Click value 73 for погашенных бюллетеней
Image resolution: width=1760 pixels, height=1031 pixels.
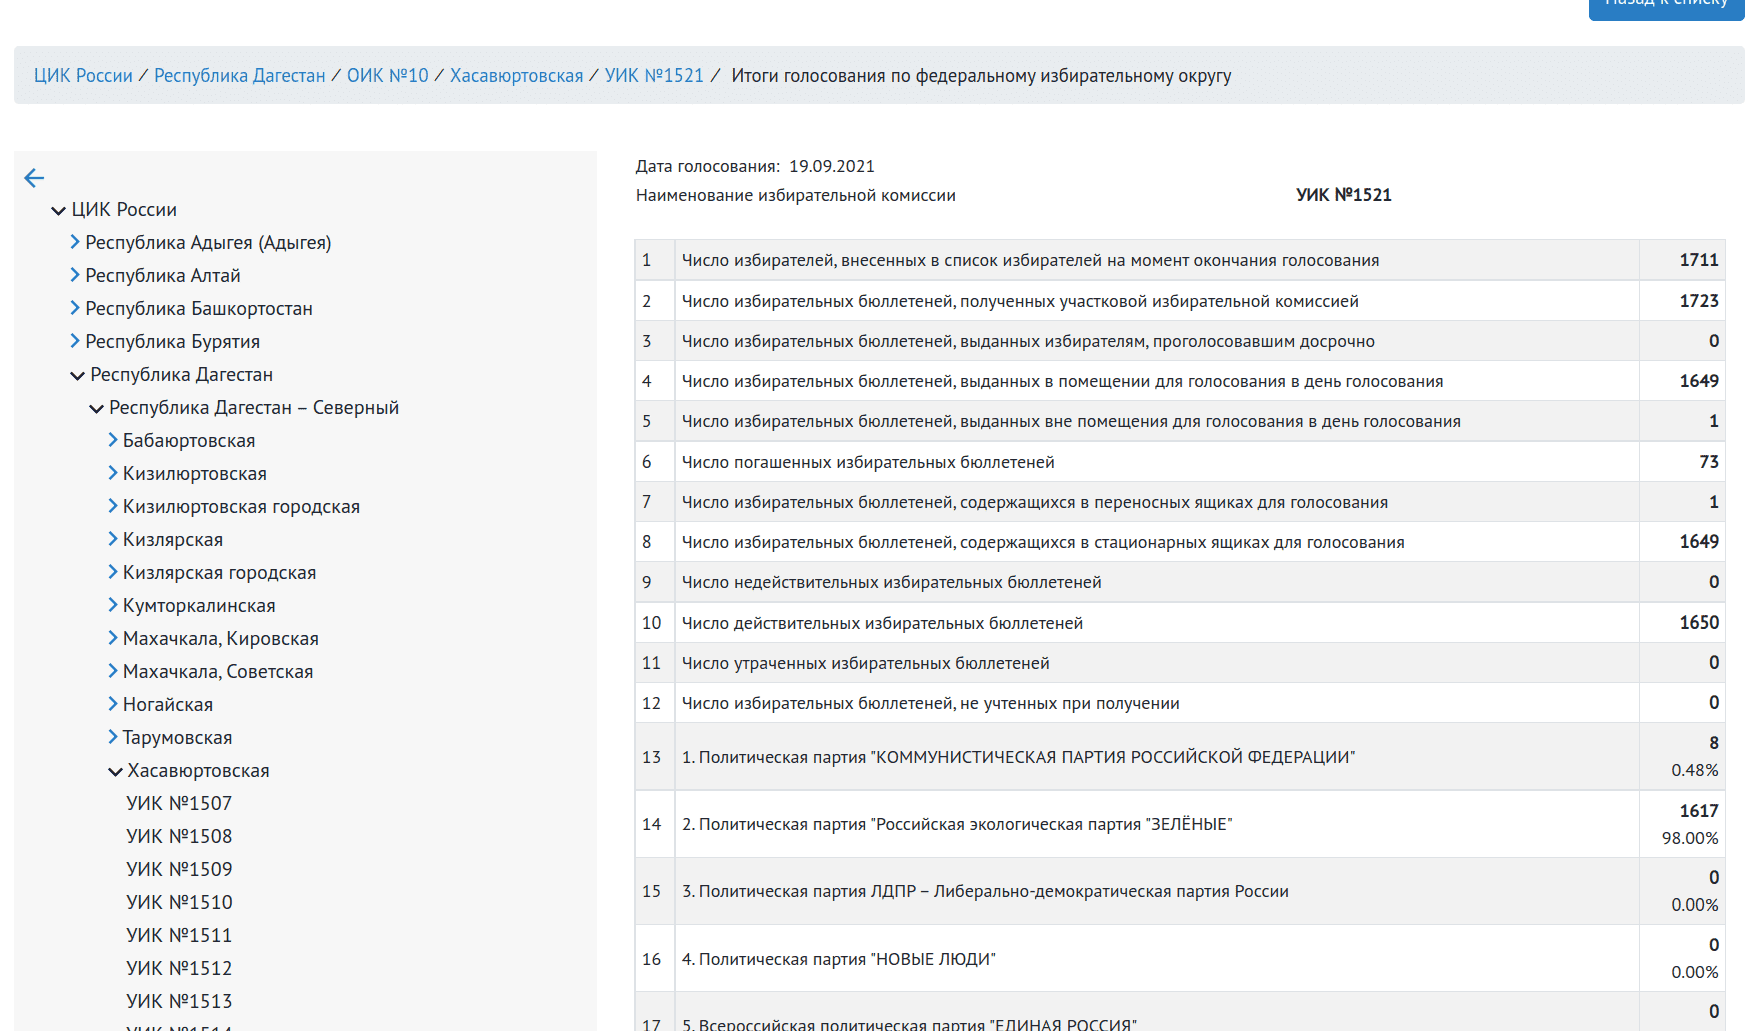1708,461
